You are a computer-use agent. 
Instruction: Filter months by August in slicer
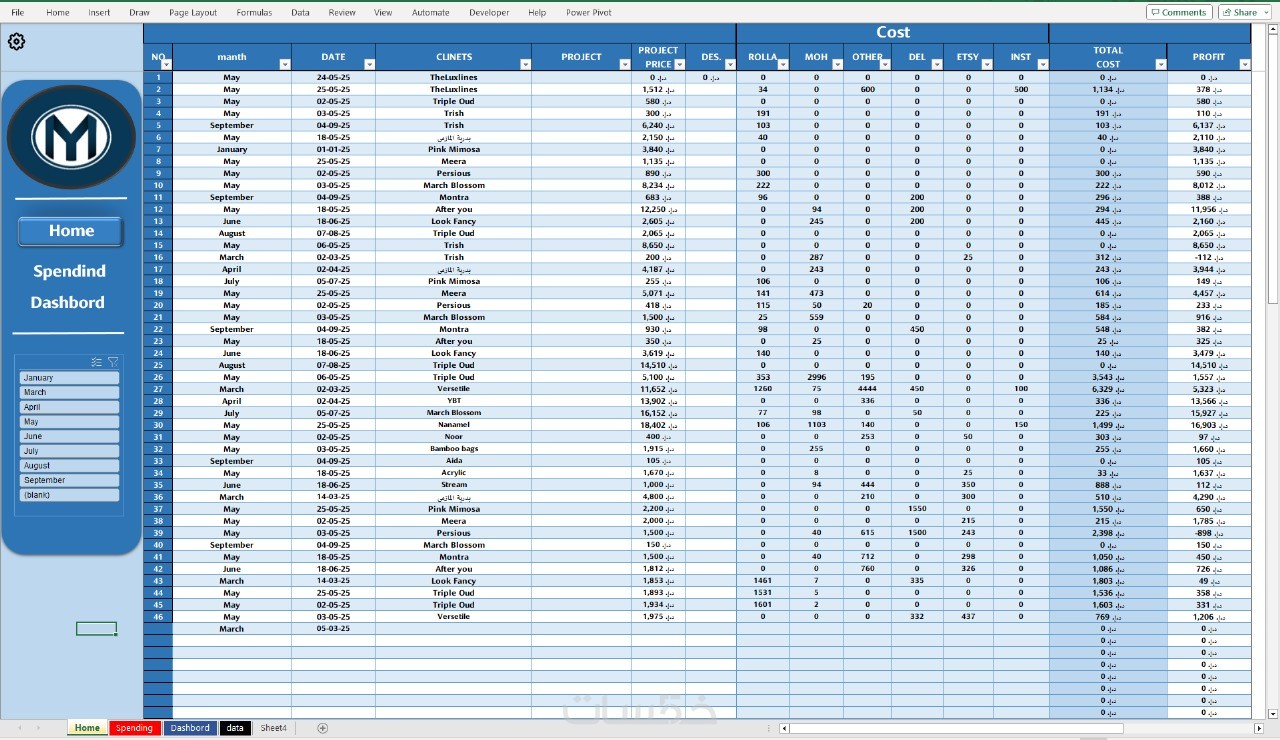coord(69,465)
